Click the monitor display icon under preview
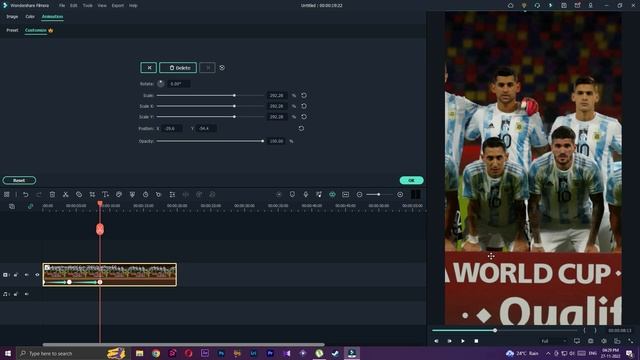 [577, 341]
